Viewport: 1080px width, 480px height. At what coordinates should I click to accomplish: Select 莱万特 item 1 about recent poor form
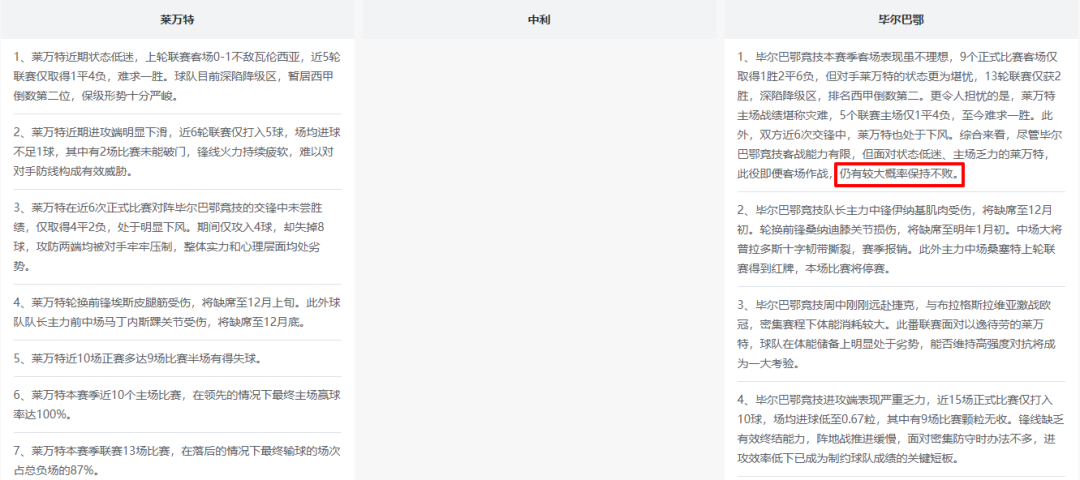[178, 76]
